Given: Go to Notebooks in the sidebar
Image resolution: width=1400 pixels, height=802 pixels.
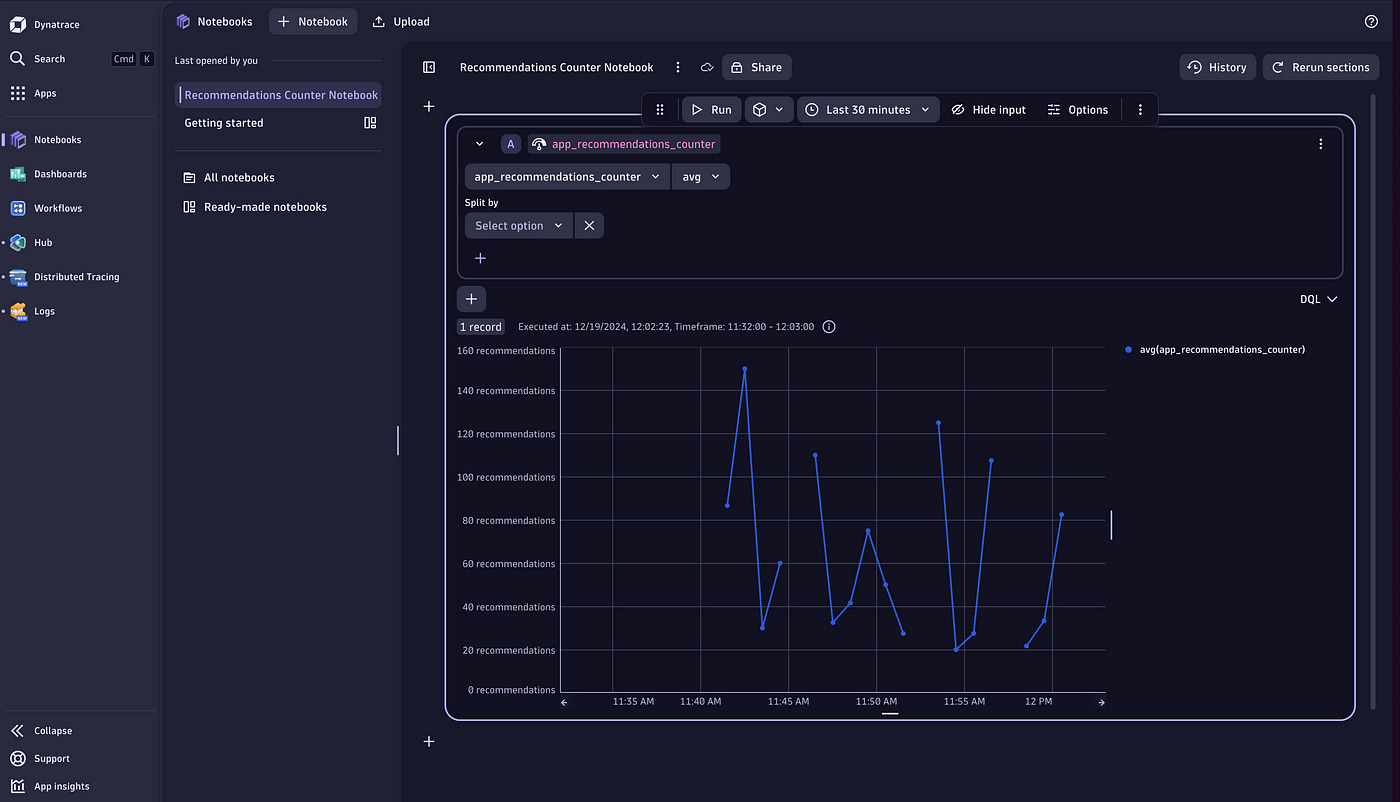Looking at the screenshot, I should (57, 140).
